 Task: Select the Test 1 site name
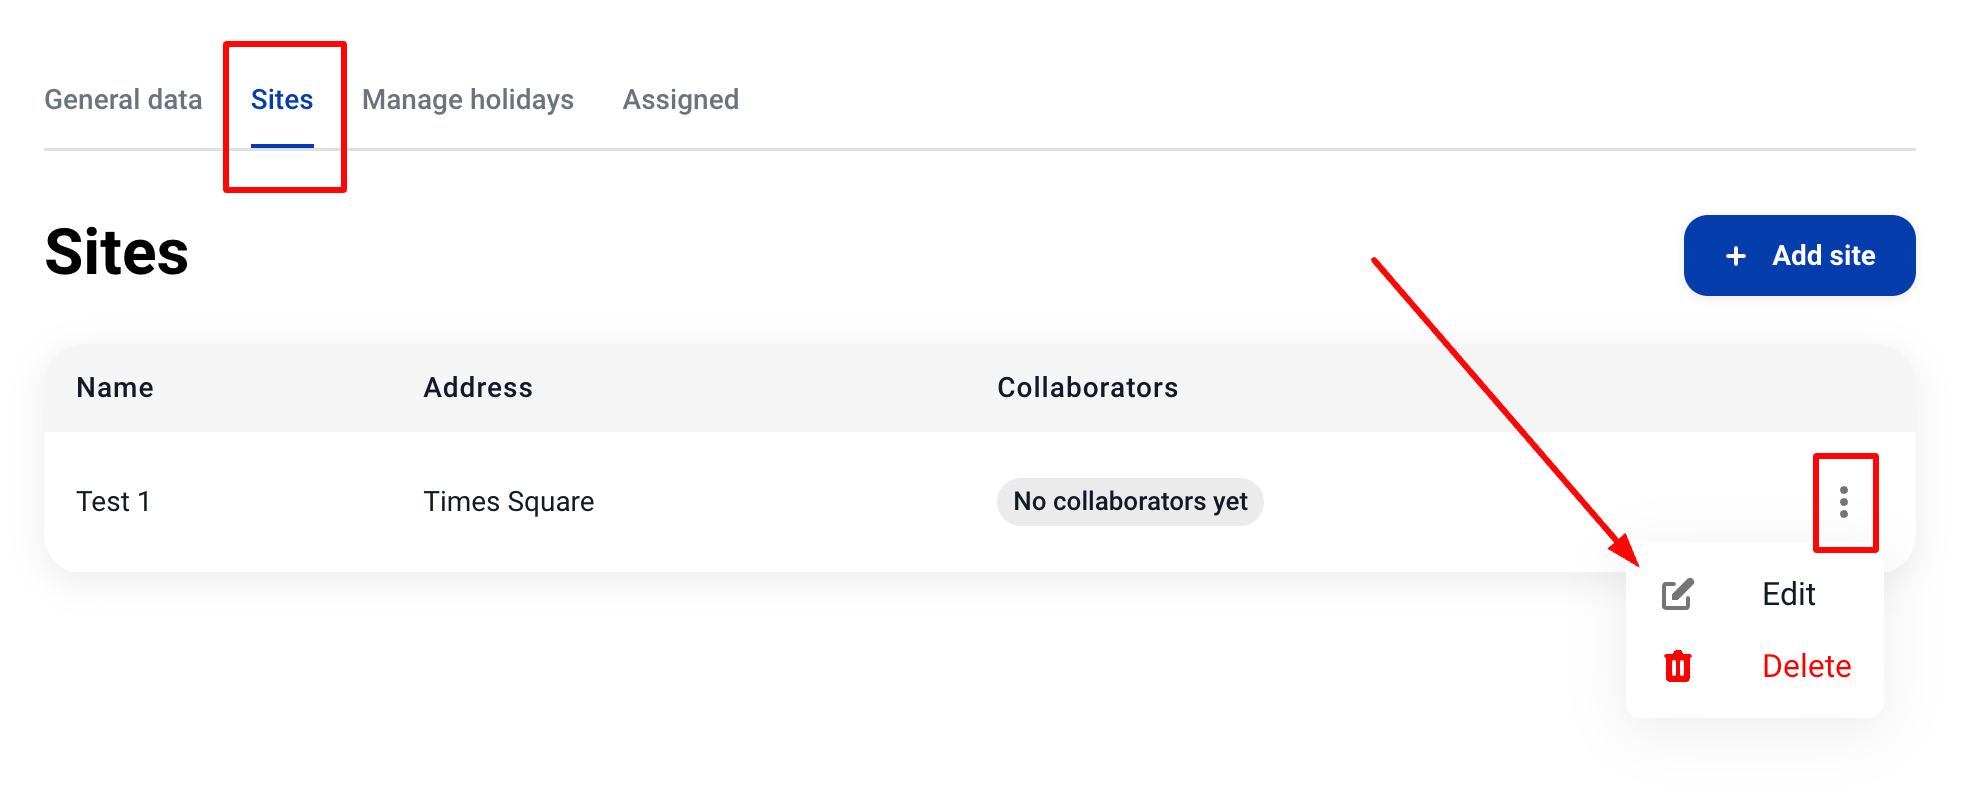(x=113, y=502)
